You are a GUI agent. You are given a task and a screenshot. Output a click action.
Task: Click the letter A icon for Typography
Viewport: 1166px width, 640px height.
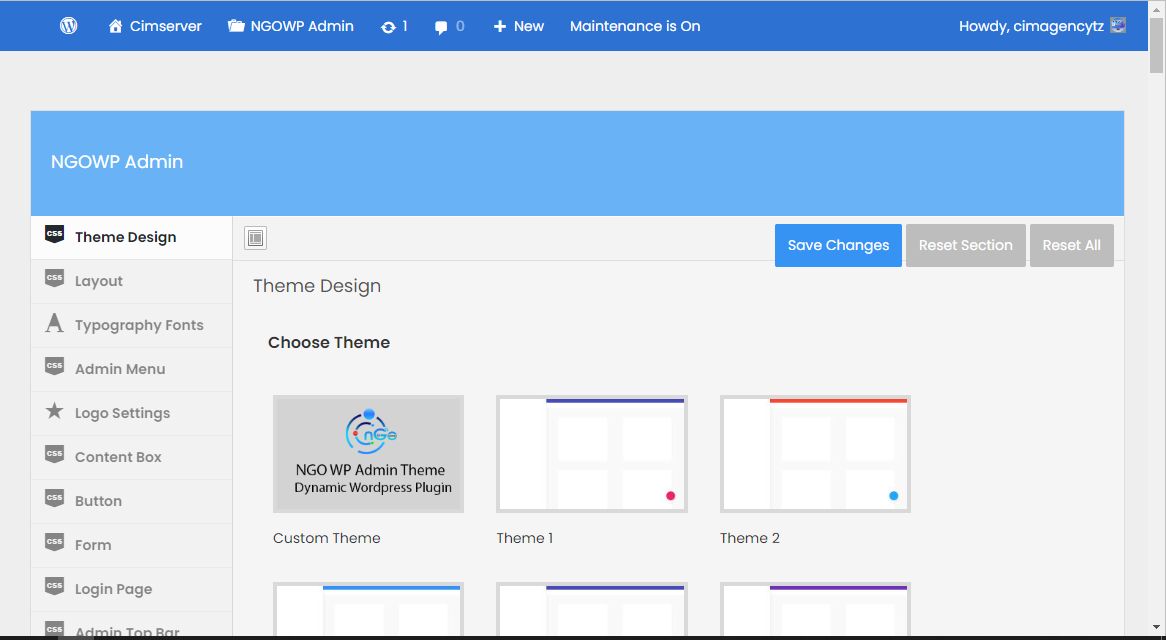pos(54,323)
